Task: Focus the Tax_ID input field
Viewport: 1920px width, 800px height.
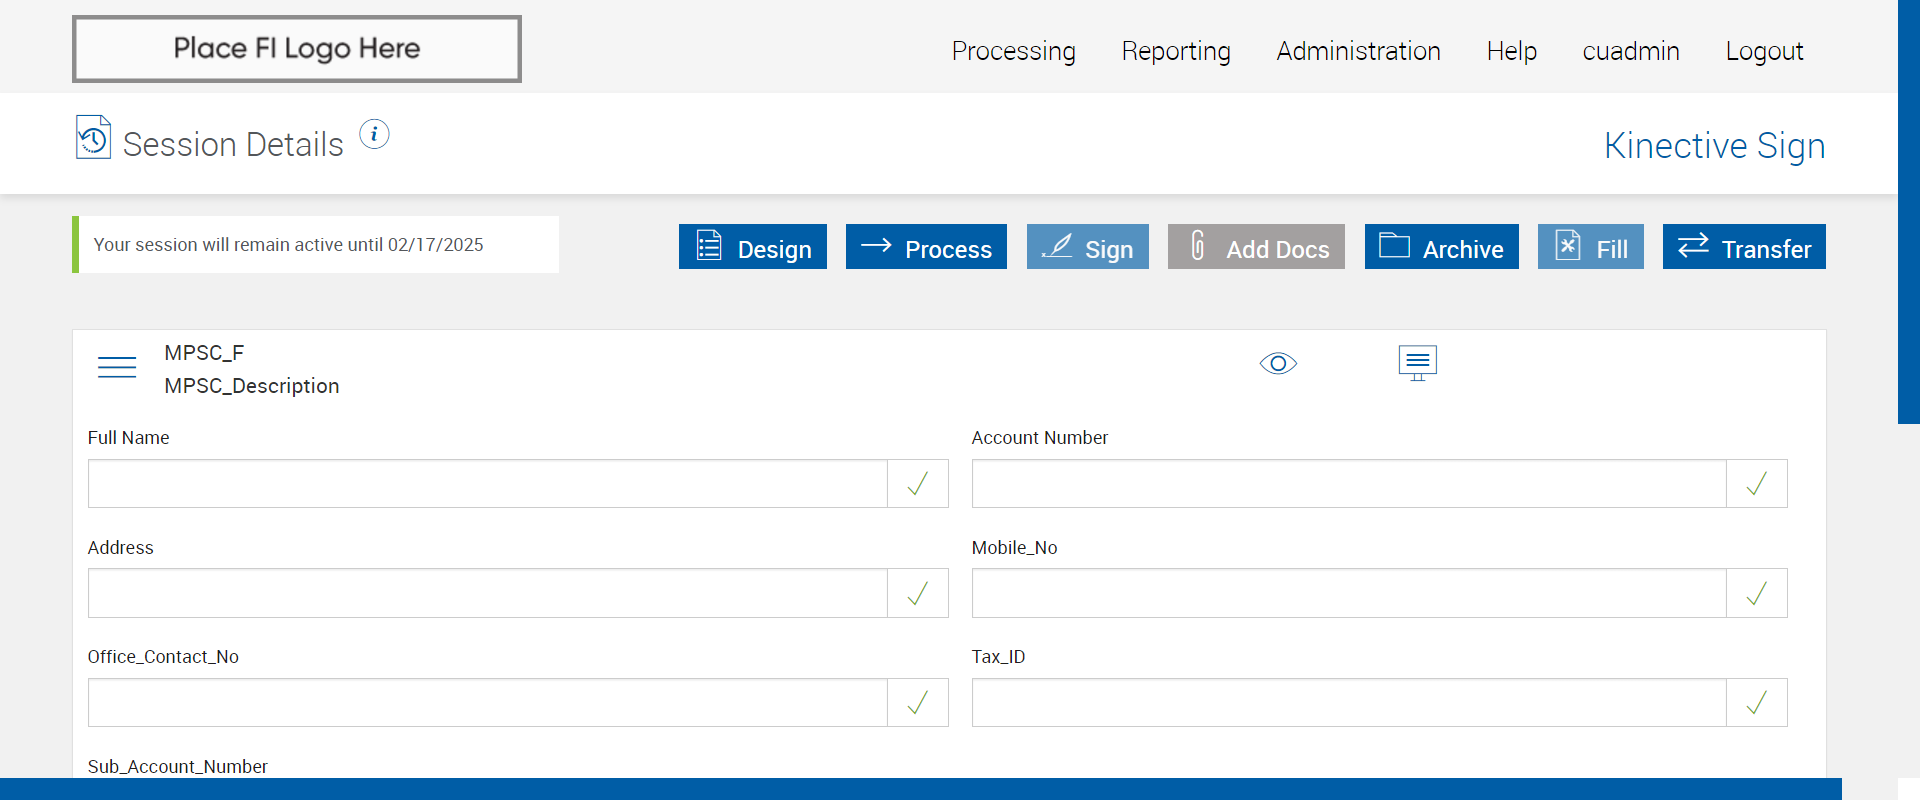Action: coord(1349,703)
